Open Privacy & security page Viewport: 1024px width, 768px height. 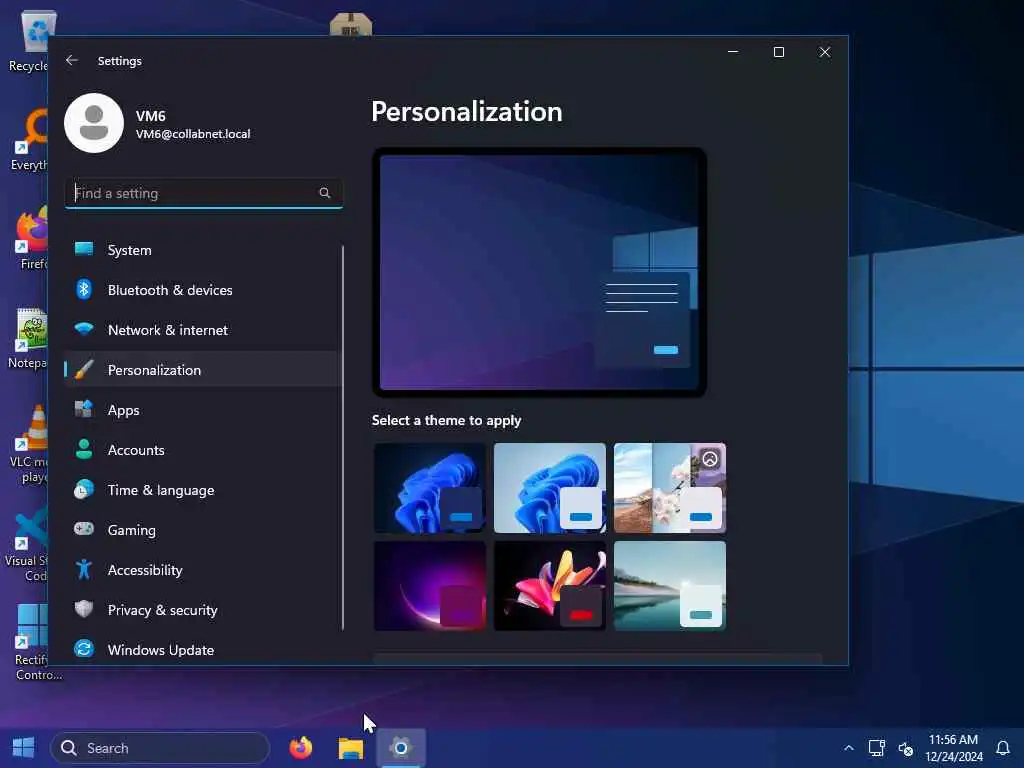202,609
